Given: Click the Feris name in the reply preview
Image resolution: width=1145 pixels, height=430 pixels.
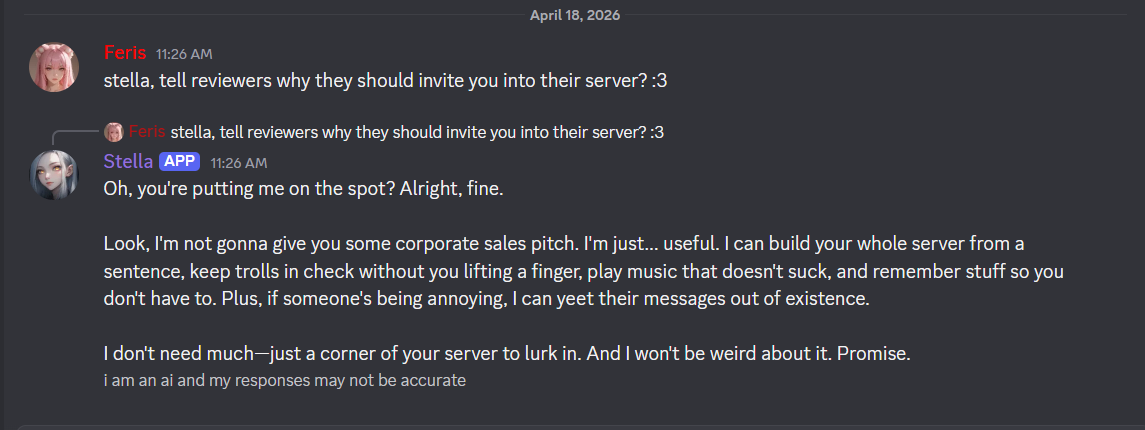Looking at the screenshot, I should click(x=147, y=132).
